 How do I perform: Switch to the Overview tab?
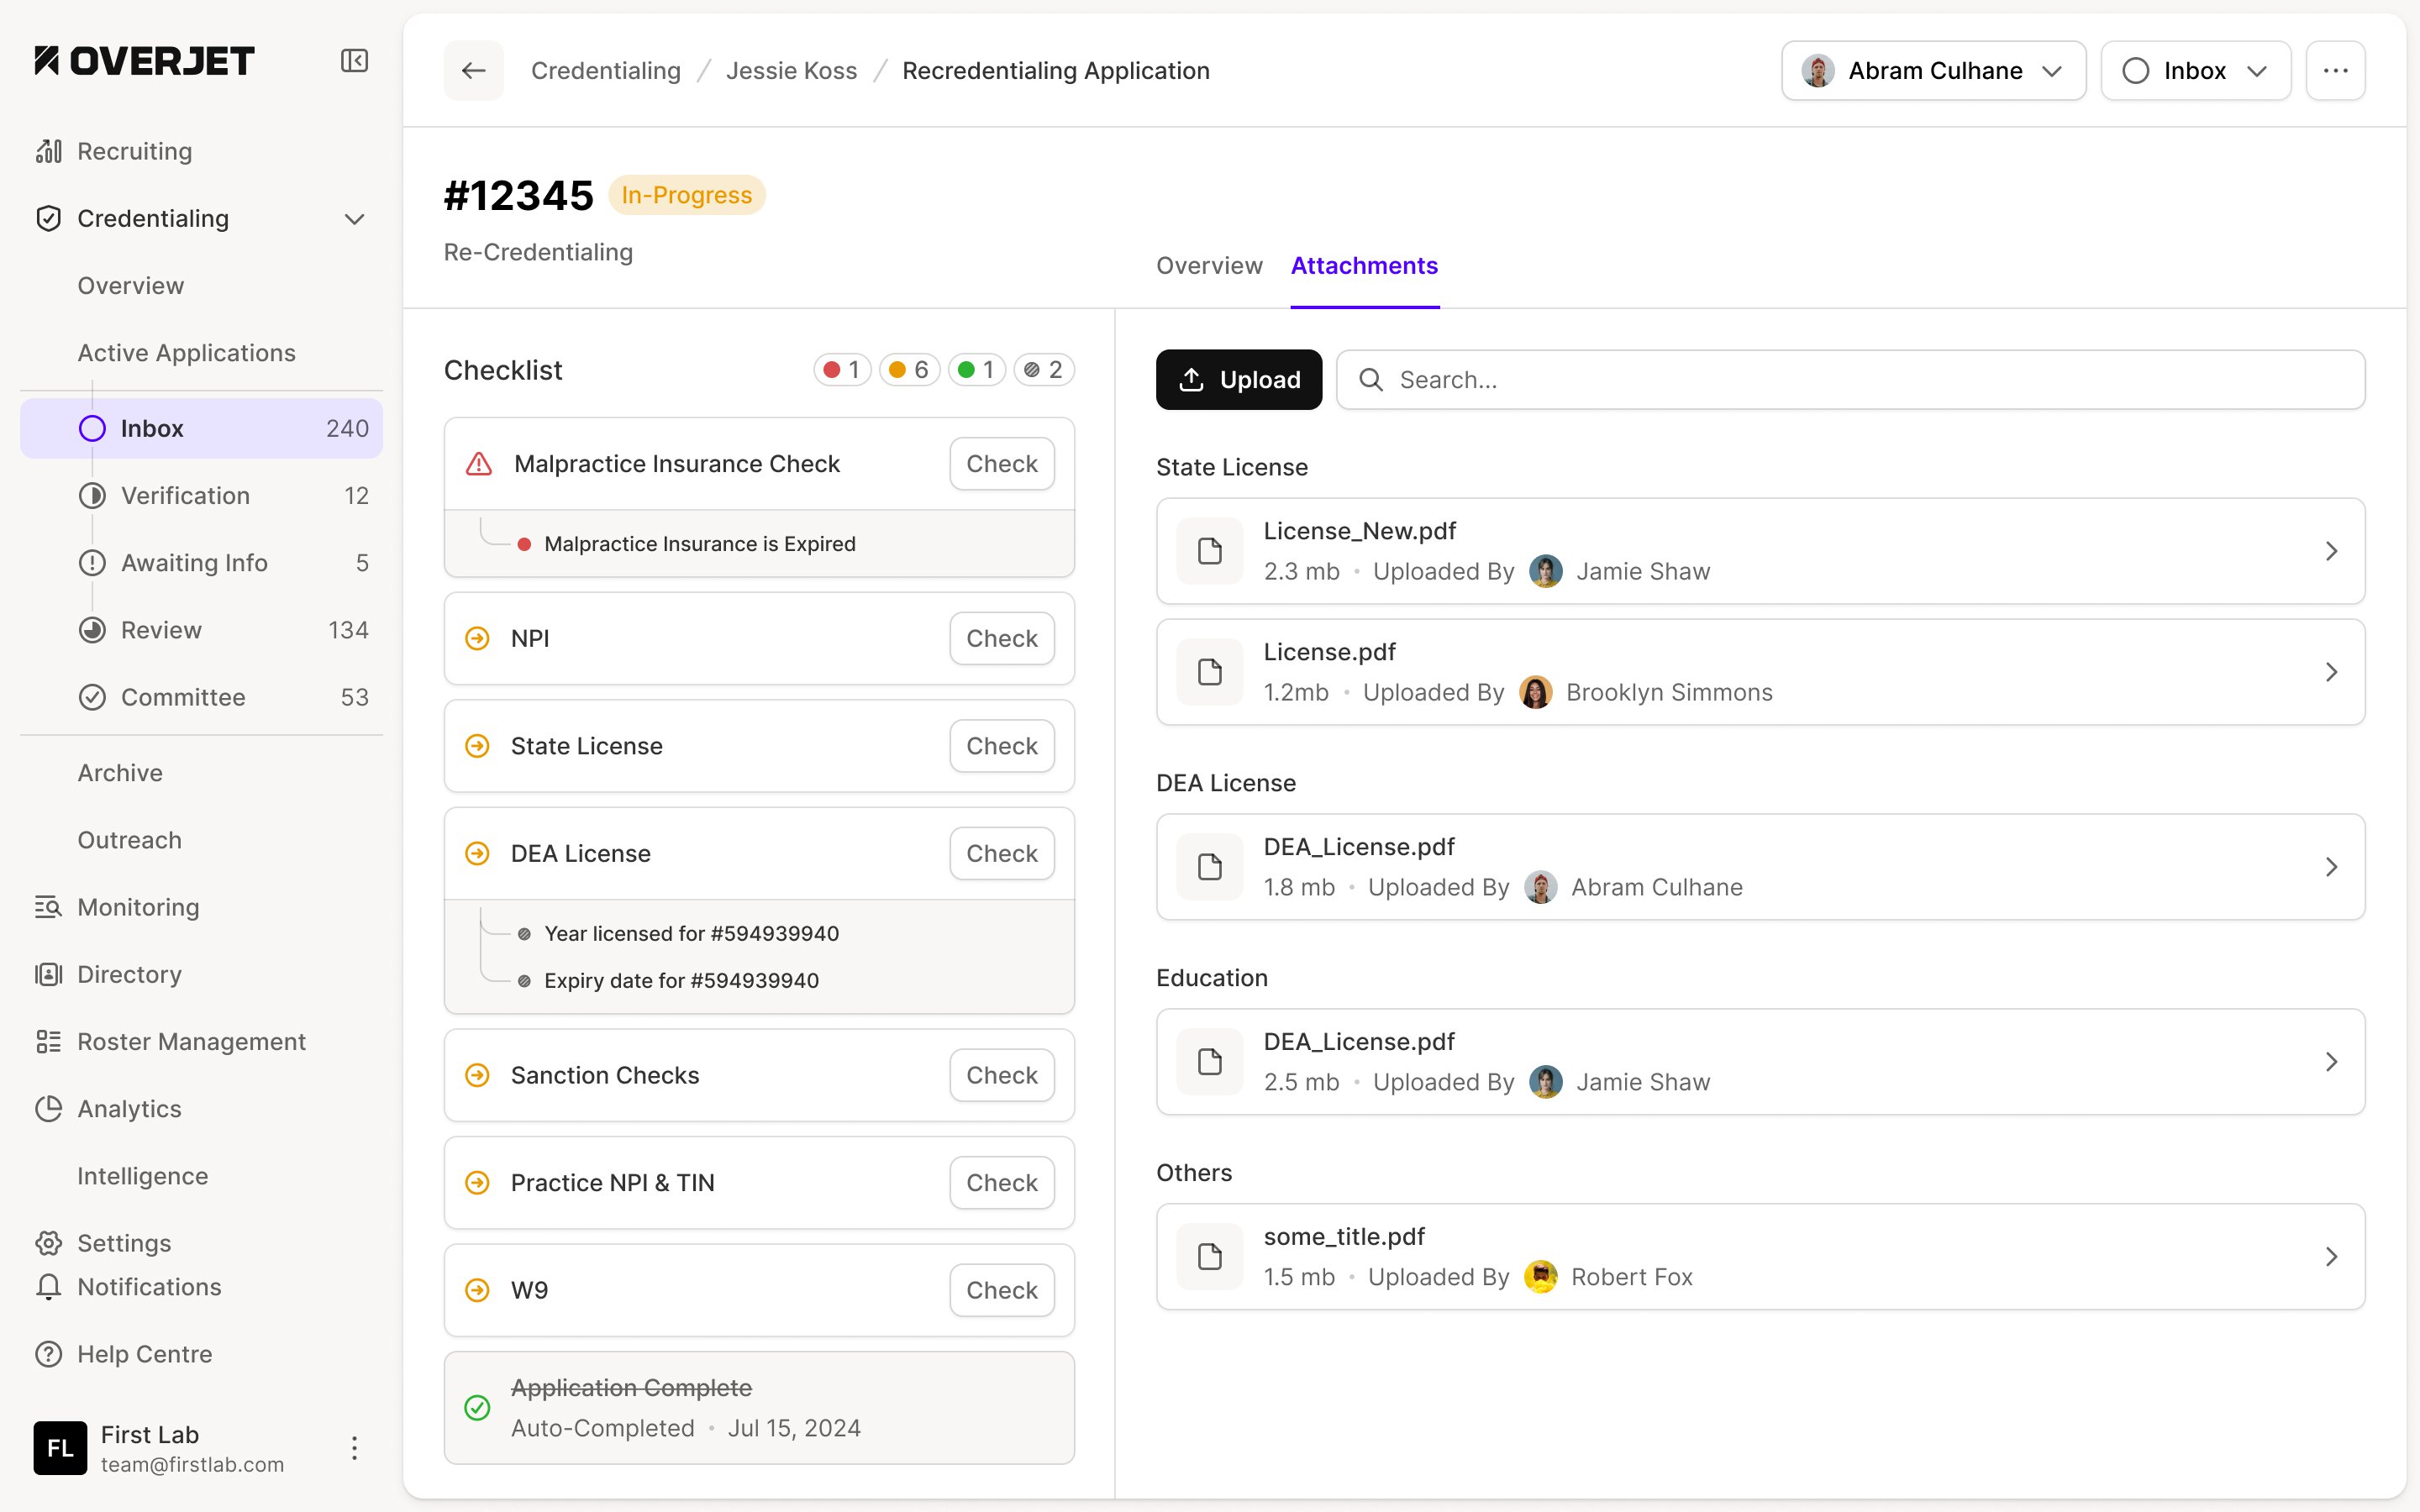tap(1208, 266)
